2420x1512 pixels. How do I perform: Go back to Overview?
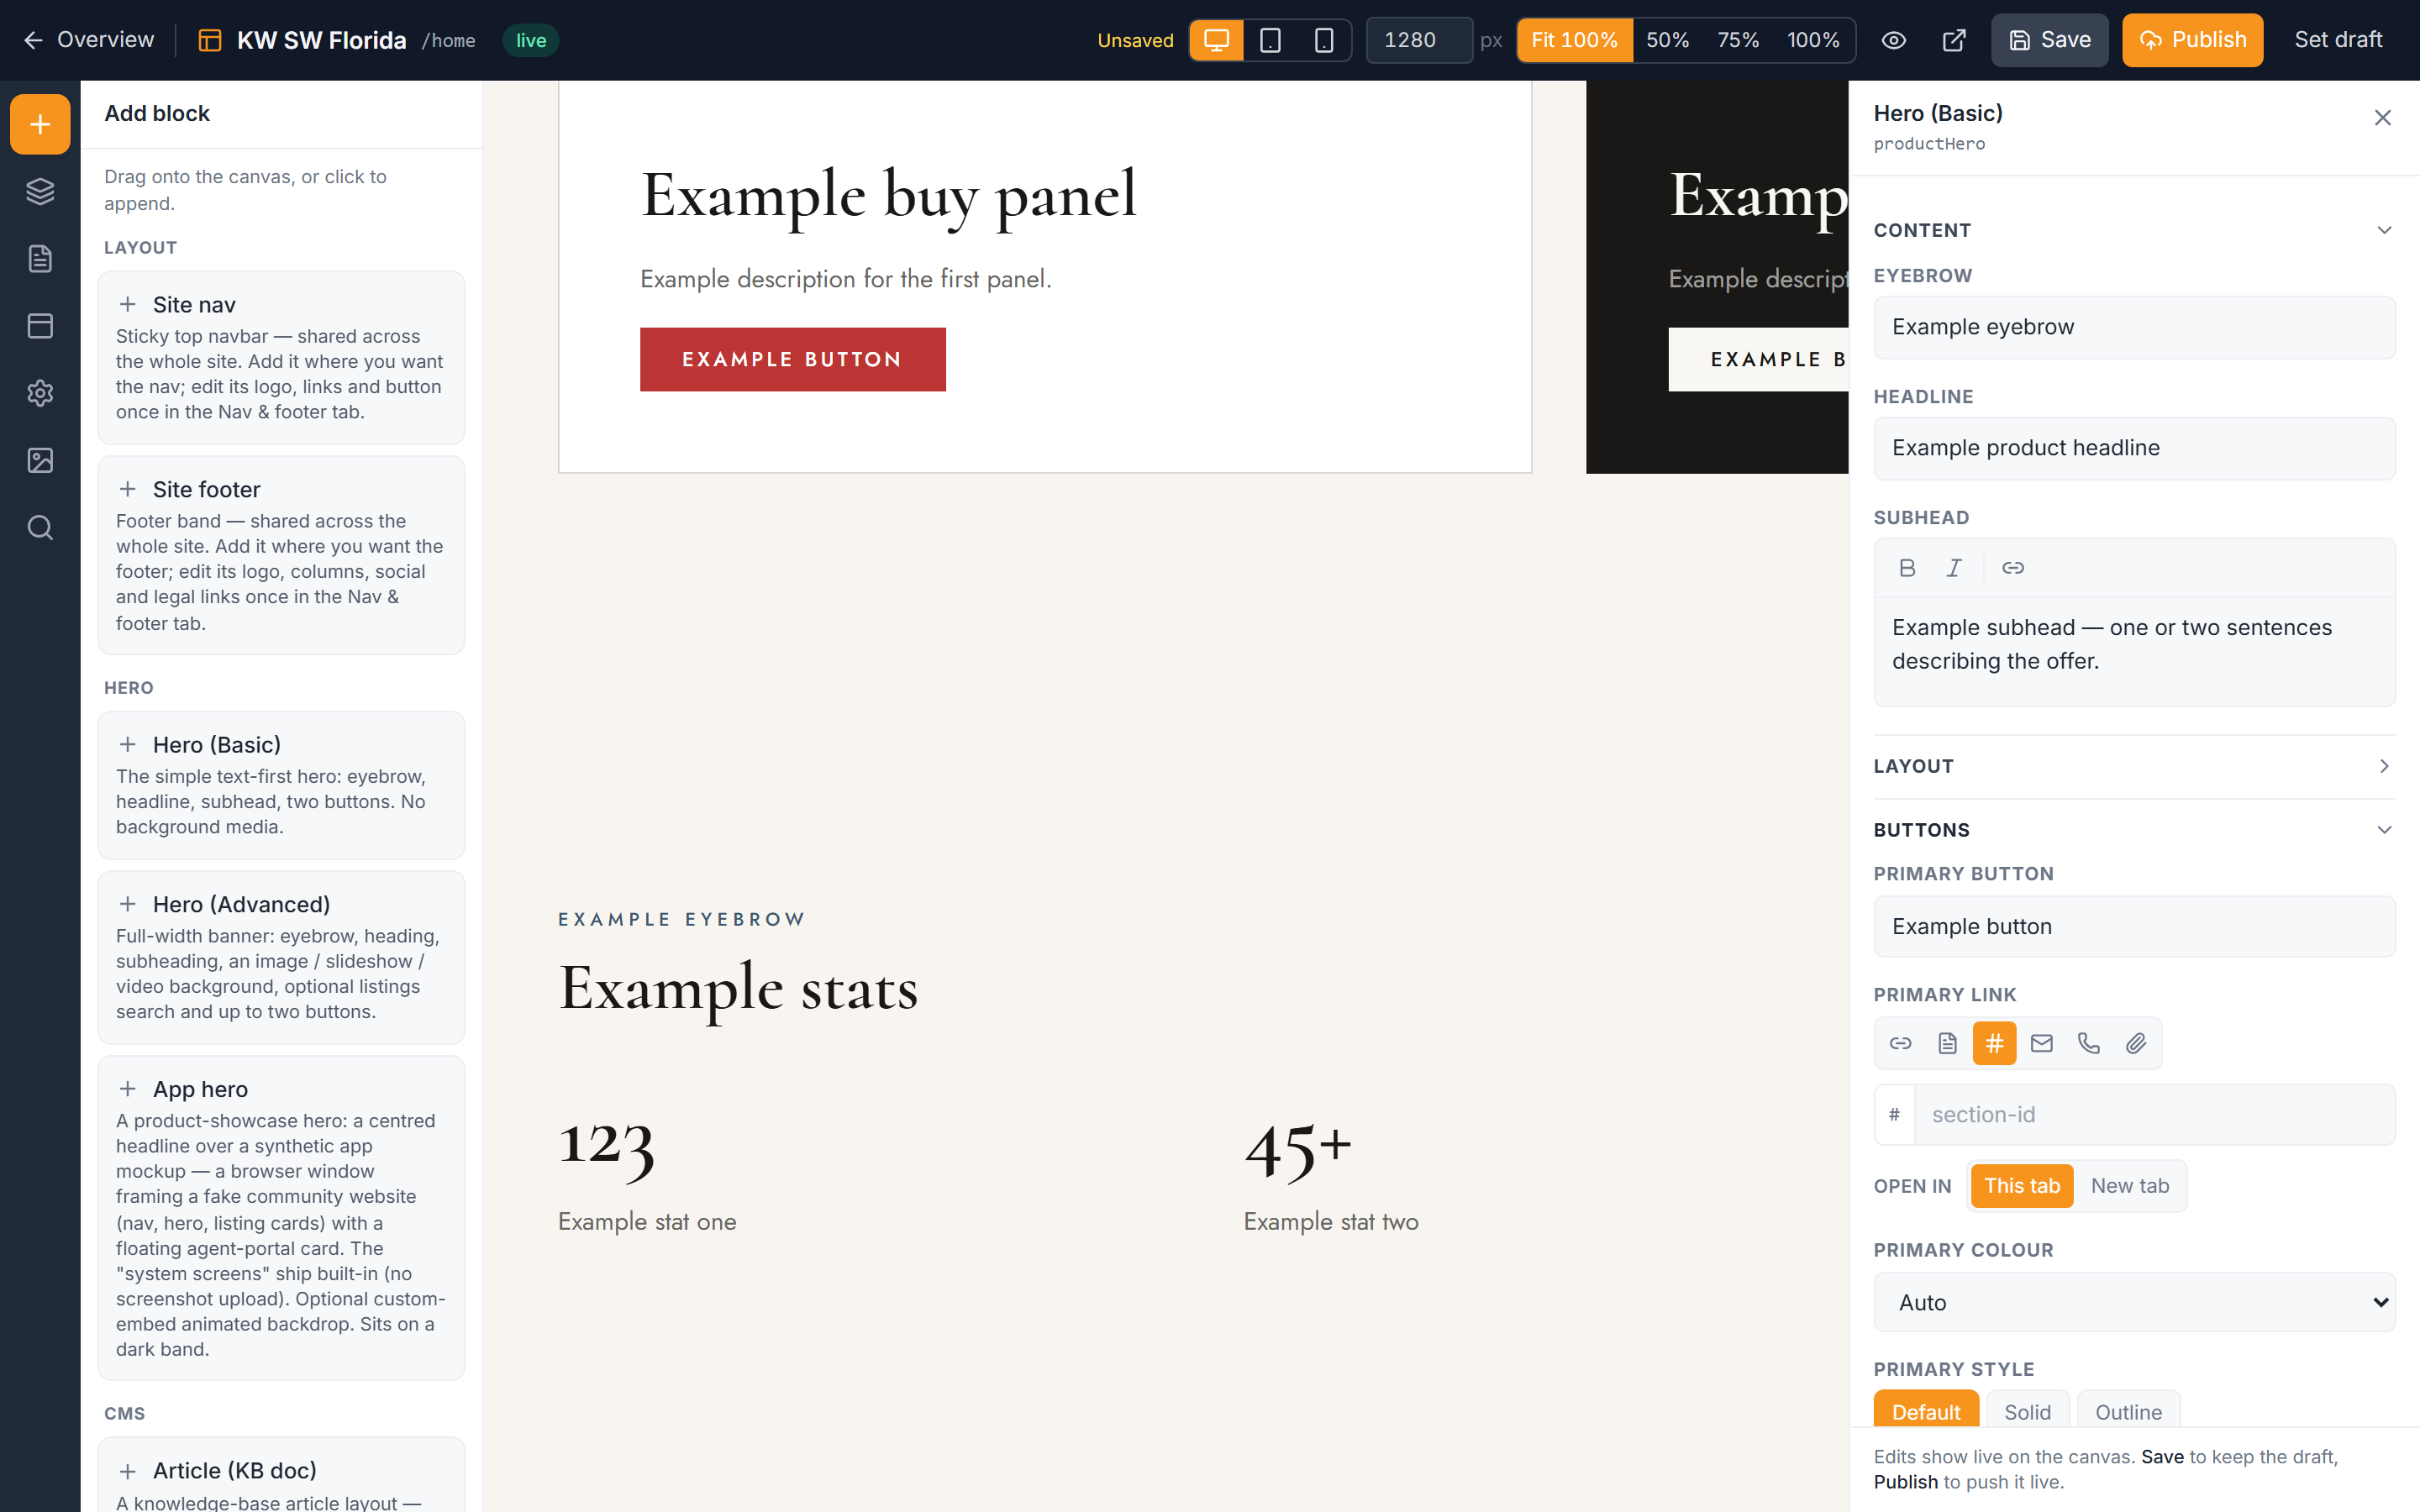pos(88,40)
